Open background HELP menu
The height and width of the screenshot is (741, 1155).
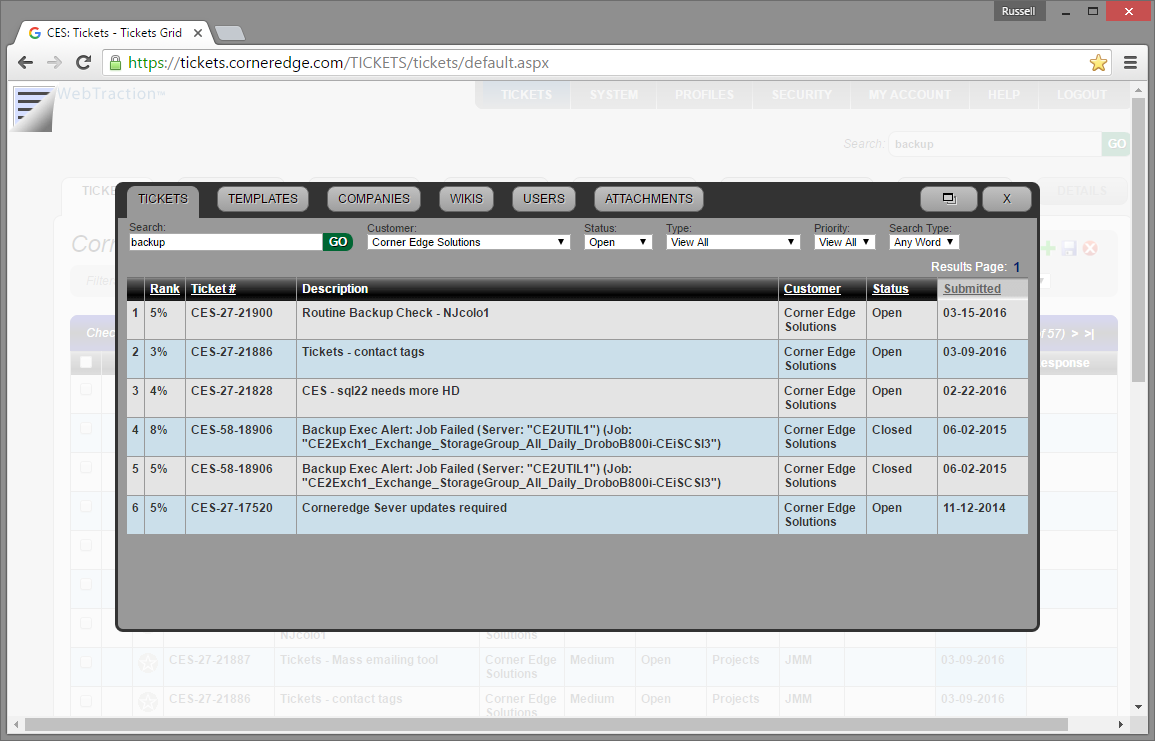[1004, 94]
